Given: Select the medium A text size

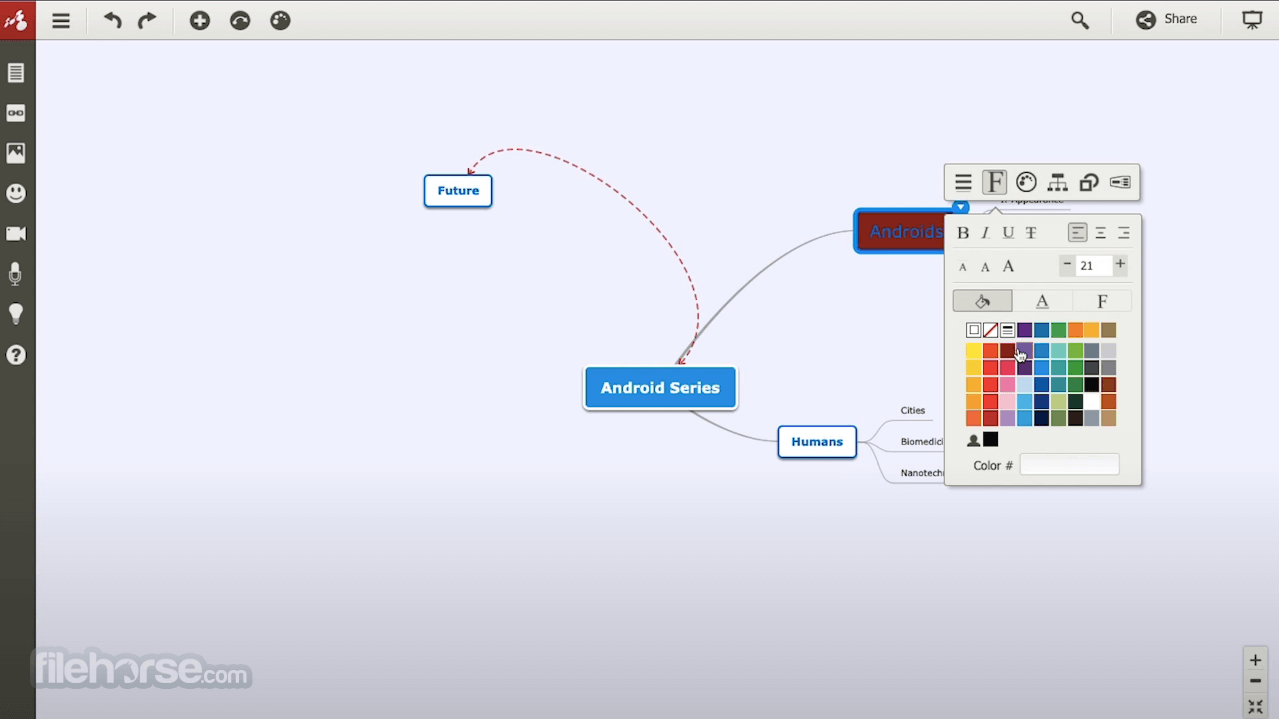Looking at the screenshot, I should coord(985,267).
